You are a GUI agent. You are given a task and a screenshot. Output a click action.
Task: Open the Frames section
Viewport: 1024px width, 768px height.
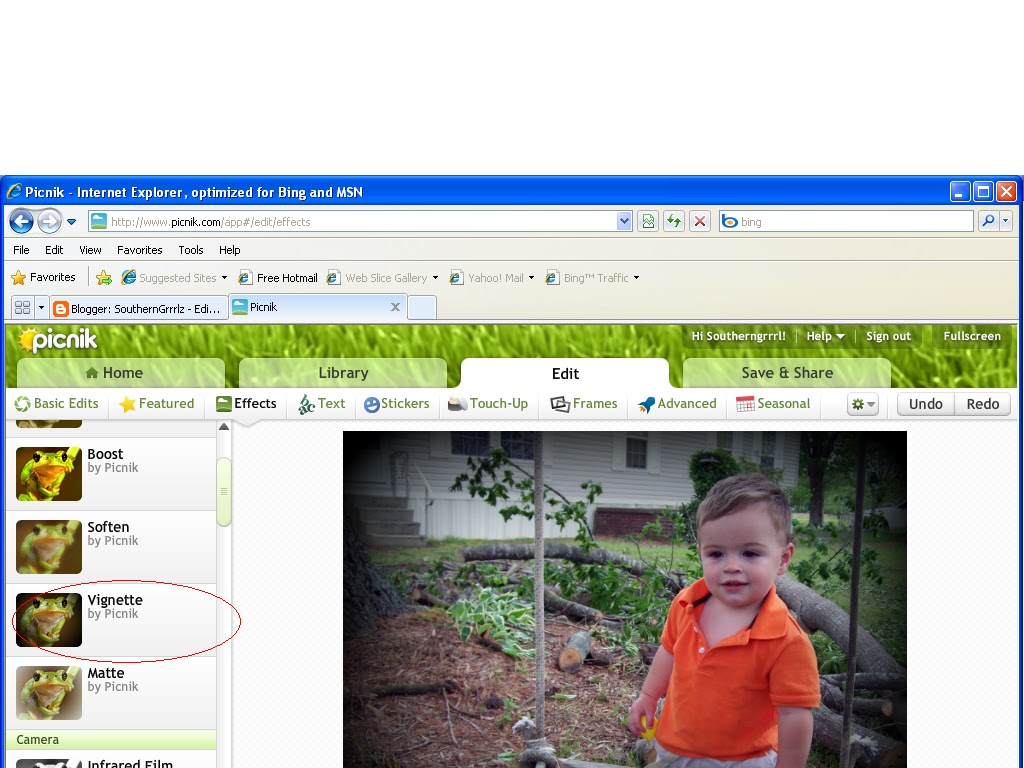pos(584,404)
